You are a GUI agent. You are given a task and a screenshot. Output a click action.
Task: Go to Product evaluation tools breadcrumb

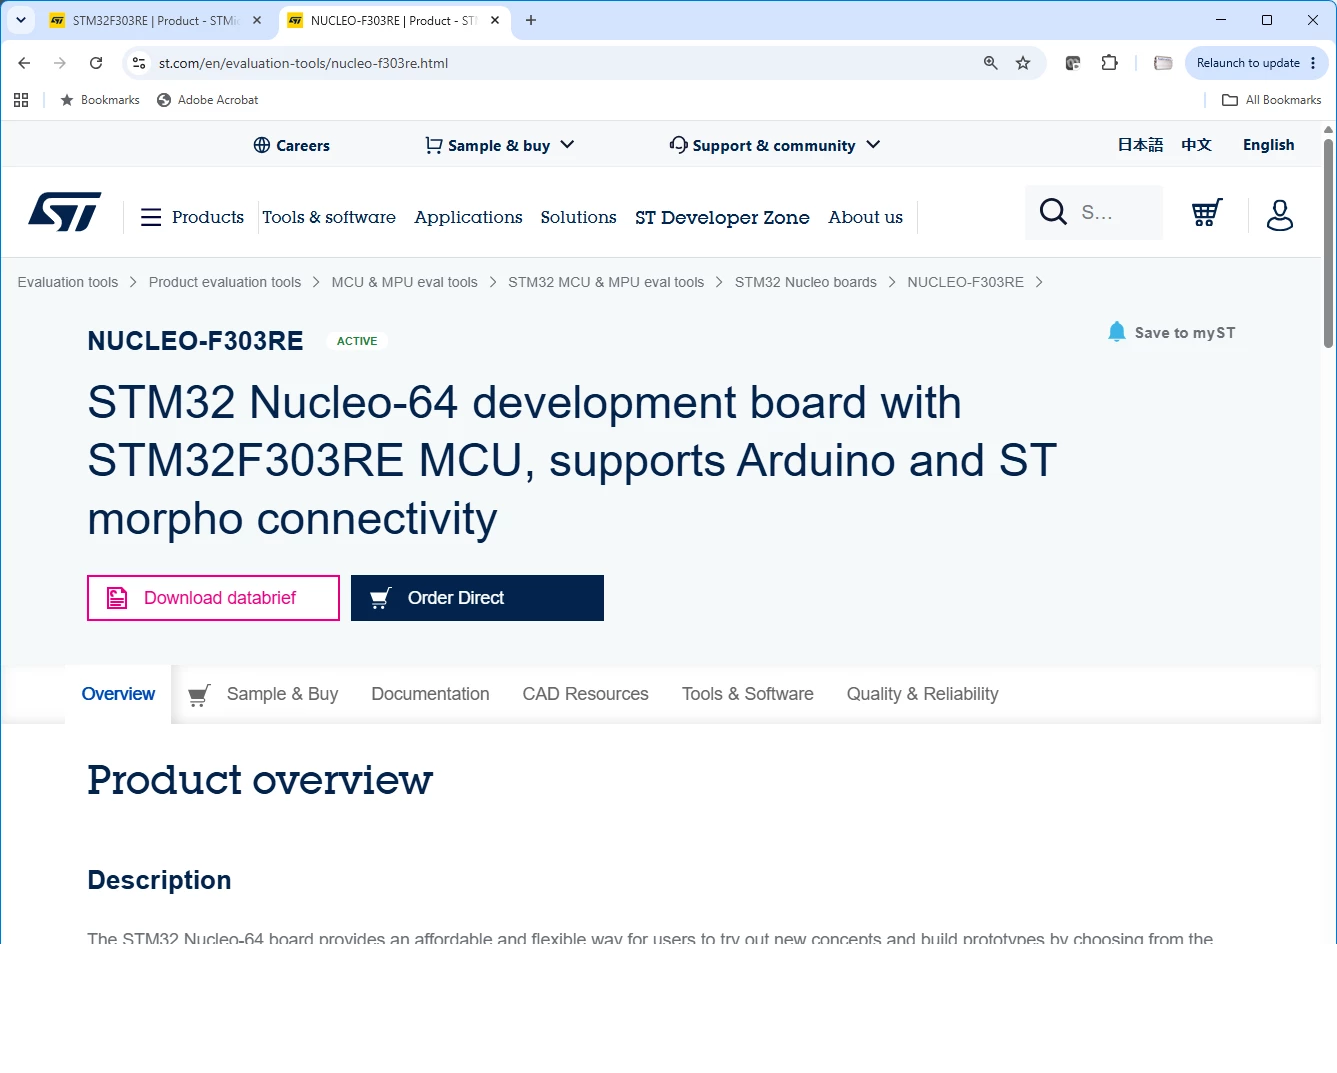pos(225,282)
